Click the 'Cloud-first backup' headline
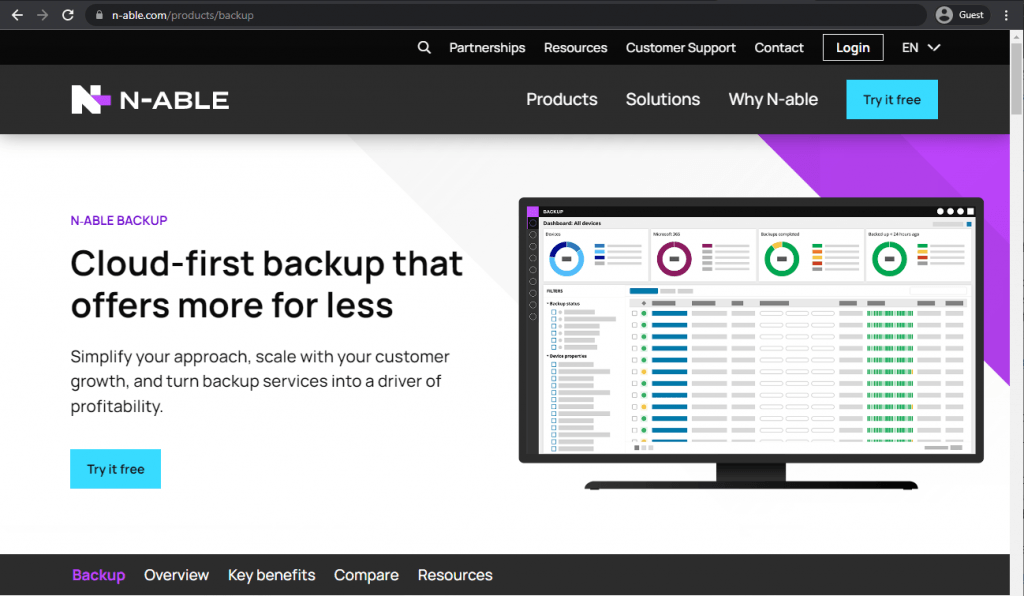This screenshot has height=596, width=1024. point(266,284)
